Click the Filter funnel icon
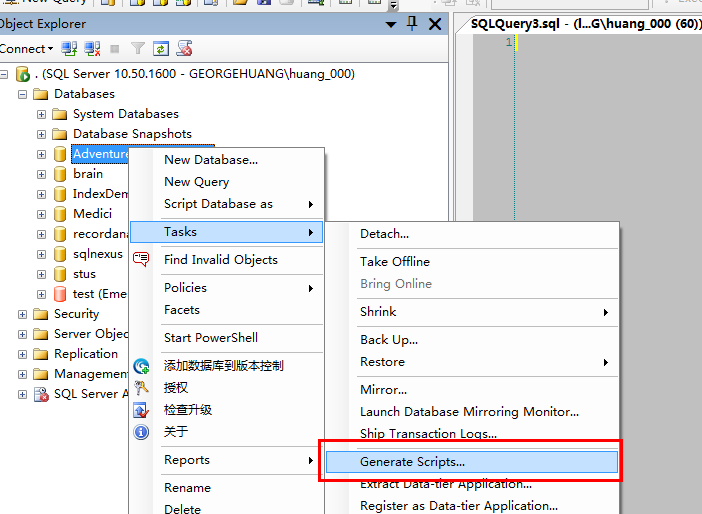 tap(138, 48)
